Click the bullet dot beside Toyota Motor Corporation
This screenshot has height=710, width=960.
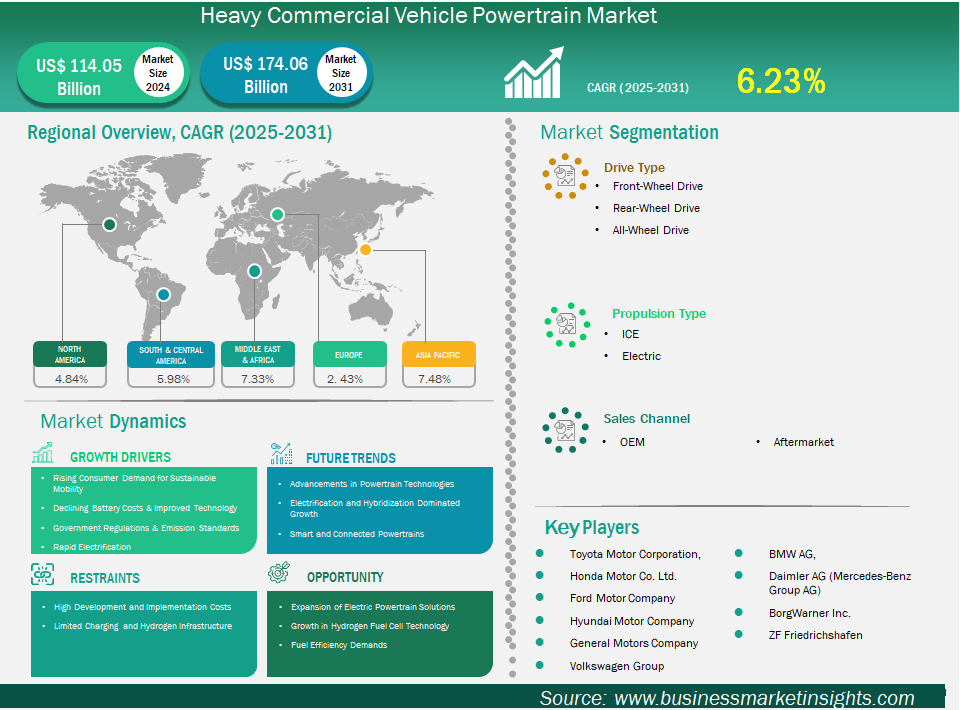540,553
